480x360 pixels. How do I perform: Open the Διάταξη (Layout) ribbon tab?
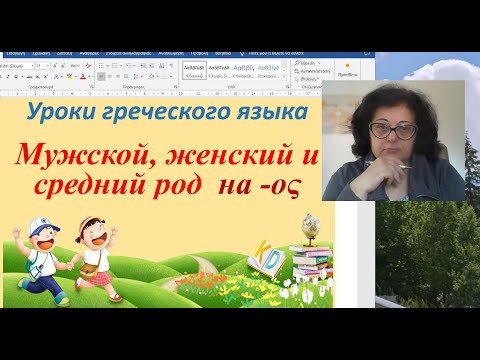[65, 53]
